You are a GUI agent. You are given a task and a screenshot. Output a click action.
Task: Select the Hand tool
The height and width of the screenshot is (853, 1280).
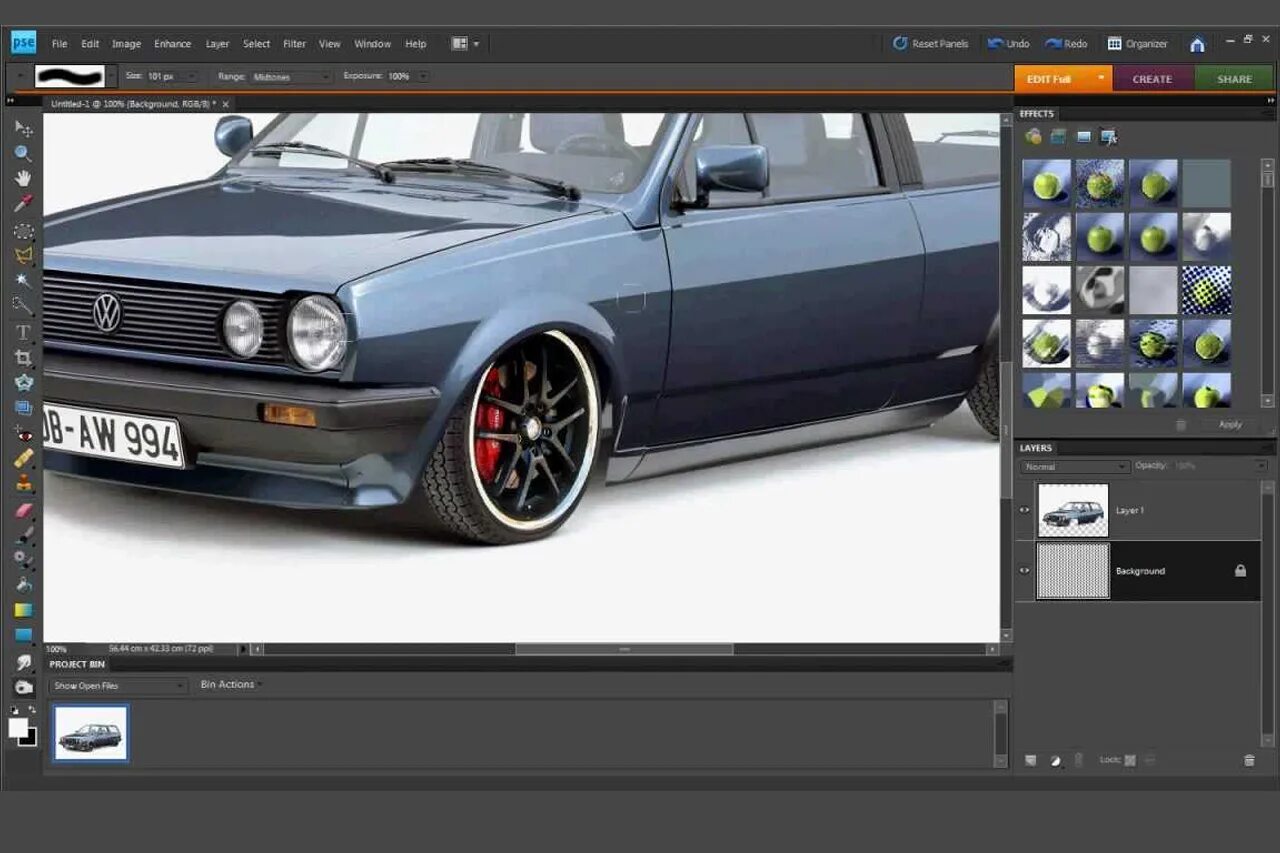[23, 179]
